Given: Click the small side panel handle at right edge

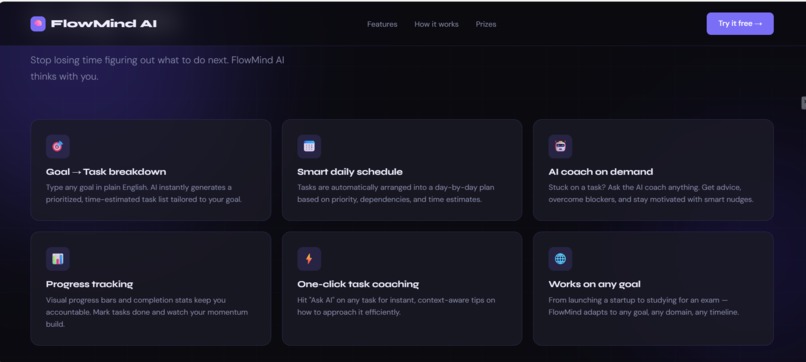Looking at the screenshot, I should (x=803, y=103).
